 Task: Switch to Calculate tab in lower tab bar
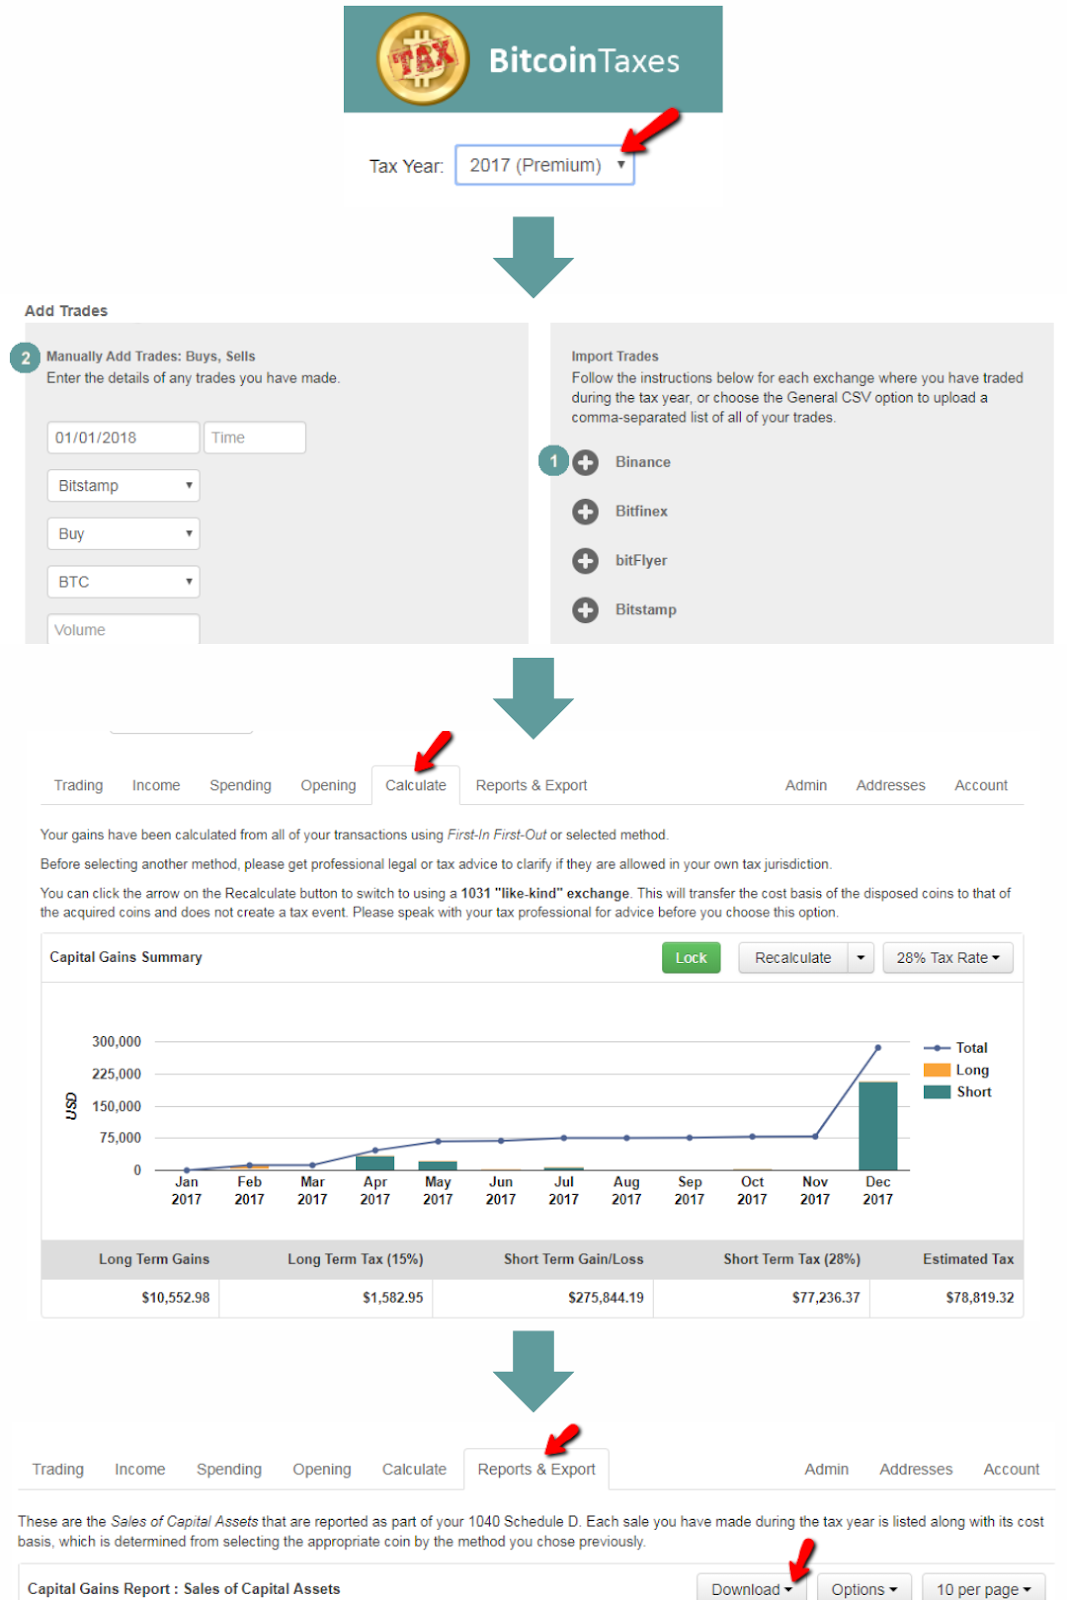click(414, 1470)
